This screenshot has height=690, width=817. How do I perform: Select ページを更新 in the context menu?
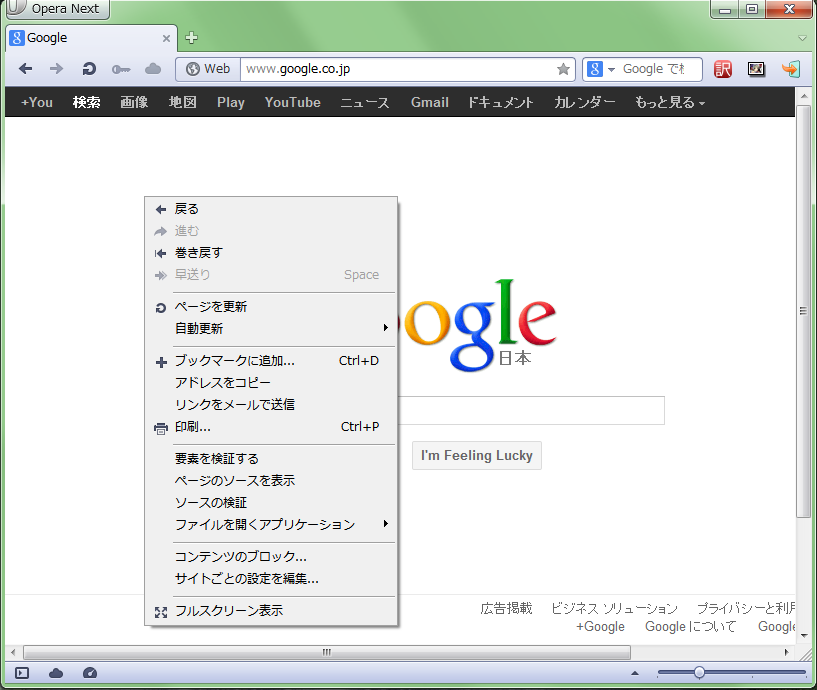pos(271,307)
